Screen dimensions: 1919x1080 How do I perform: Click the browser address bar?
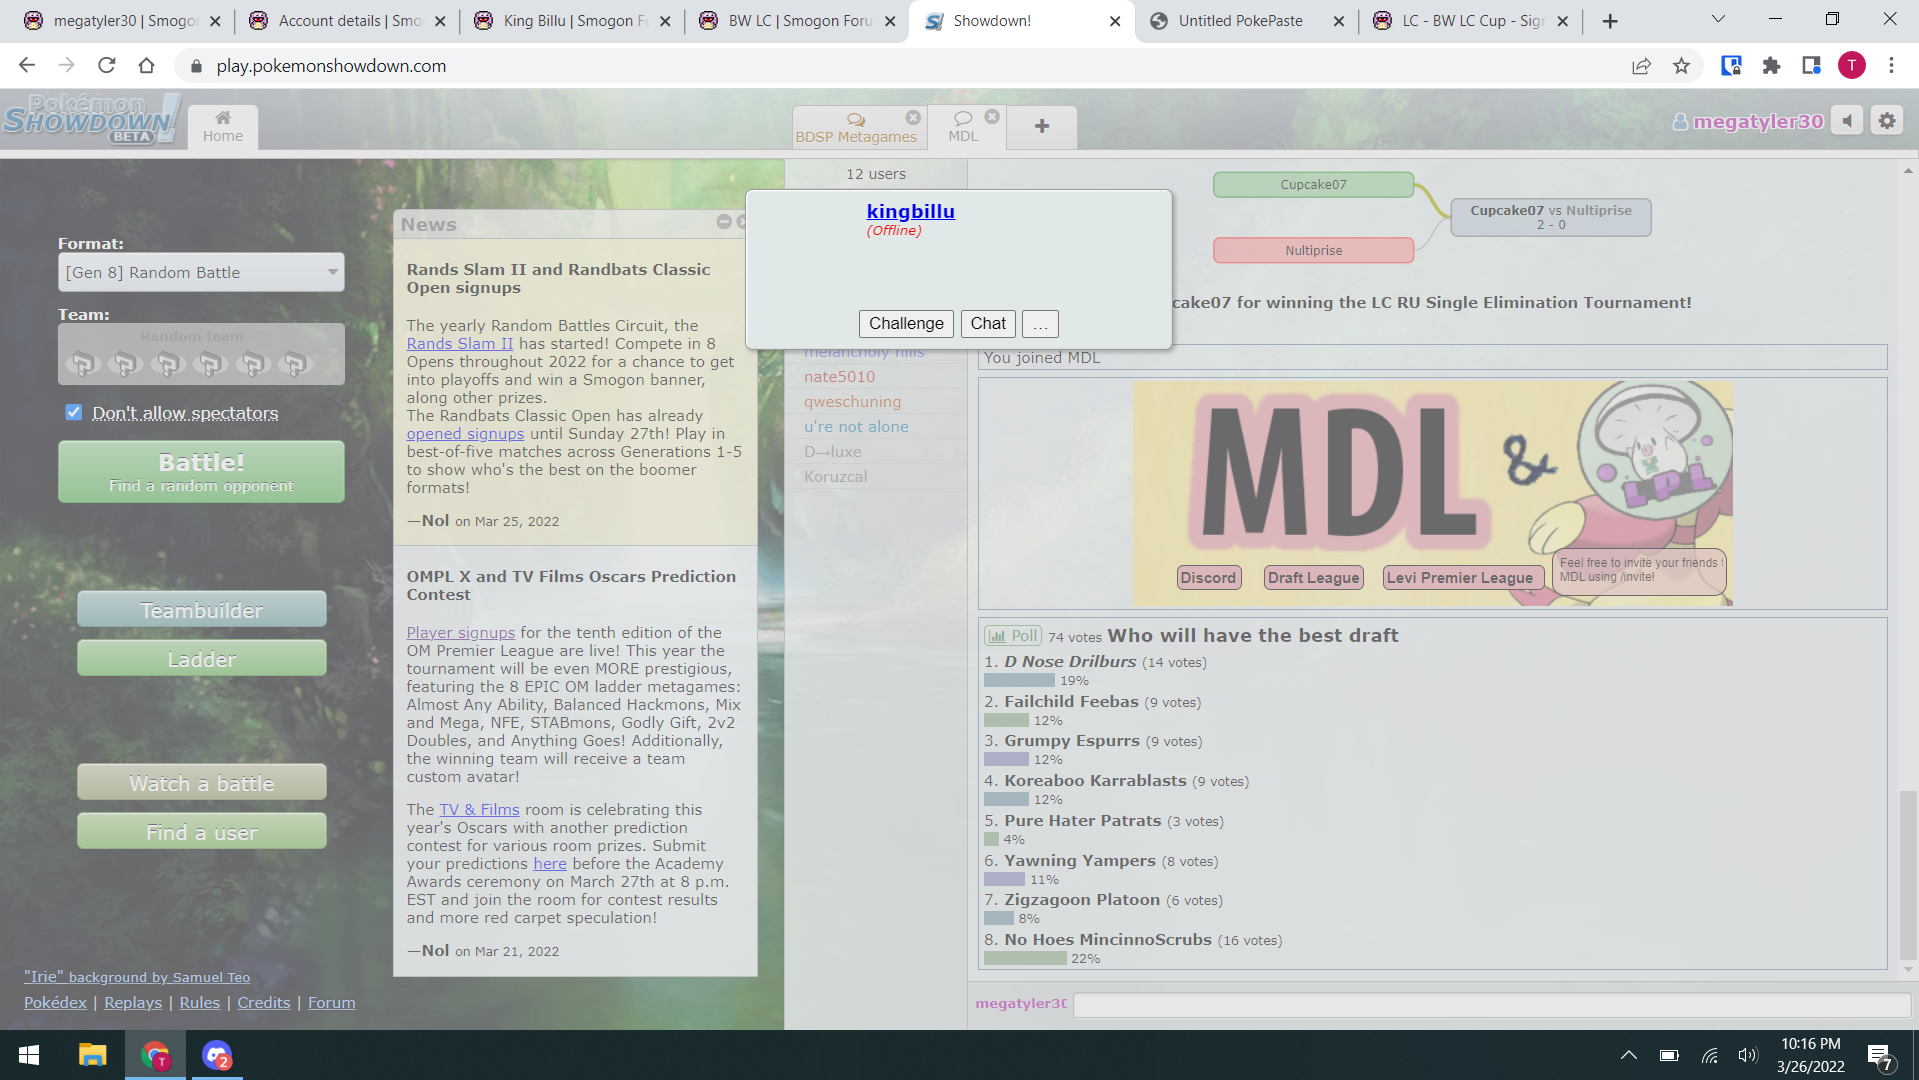click(x=900, y=66)
